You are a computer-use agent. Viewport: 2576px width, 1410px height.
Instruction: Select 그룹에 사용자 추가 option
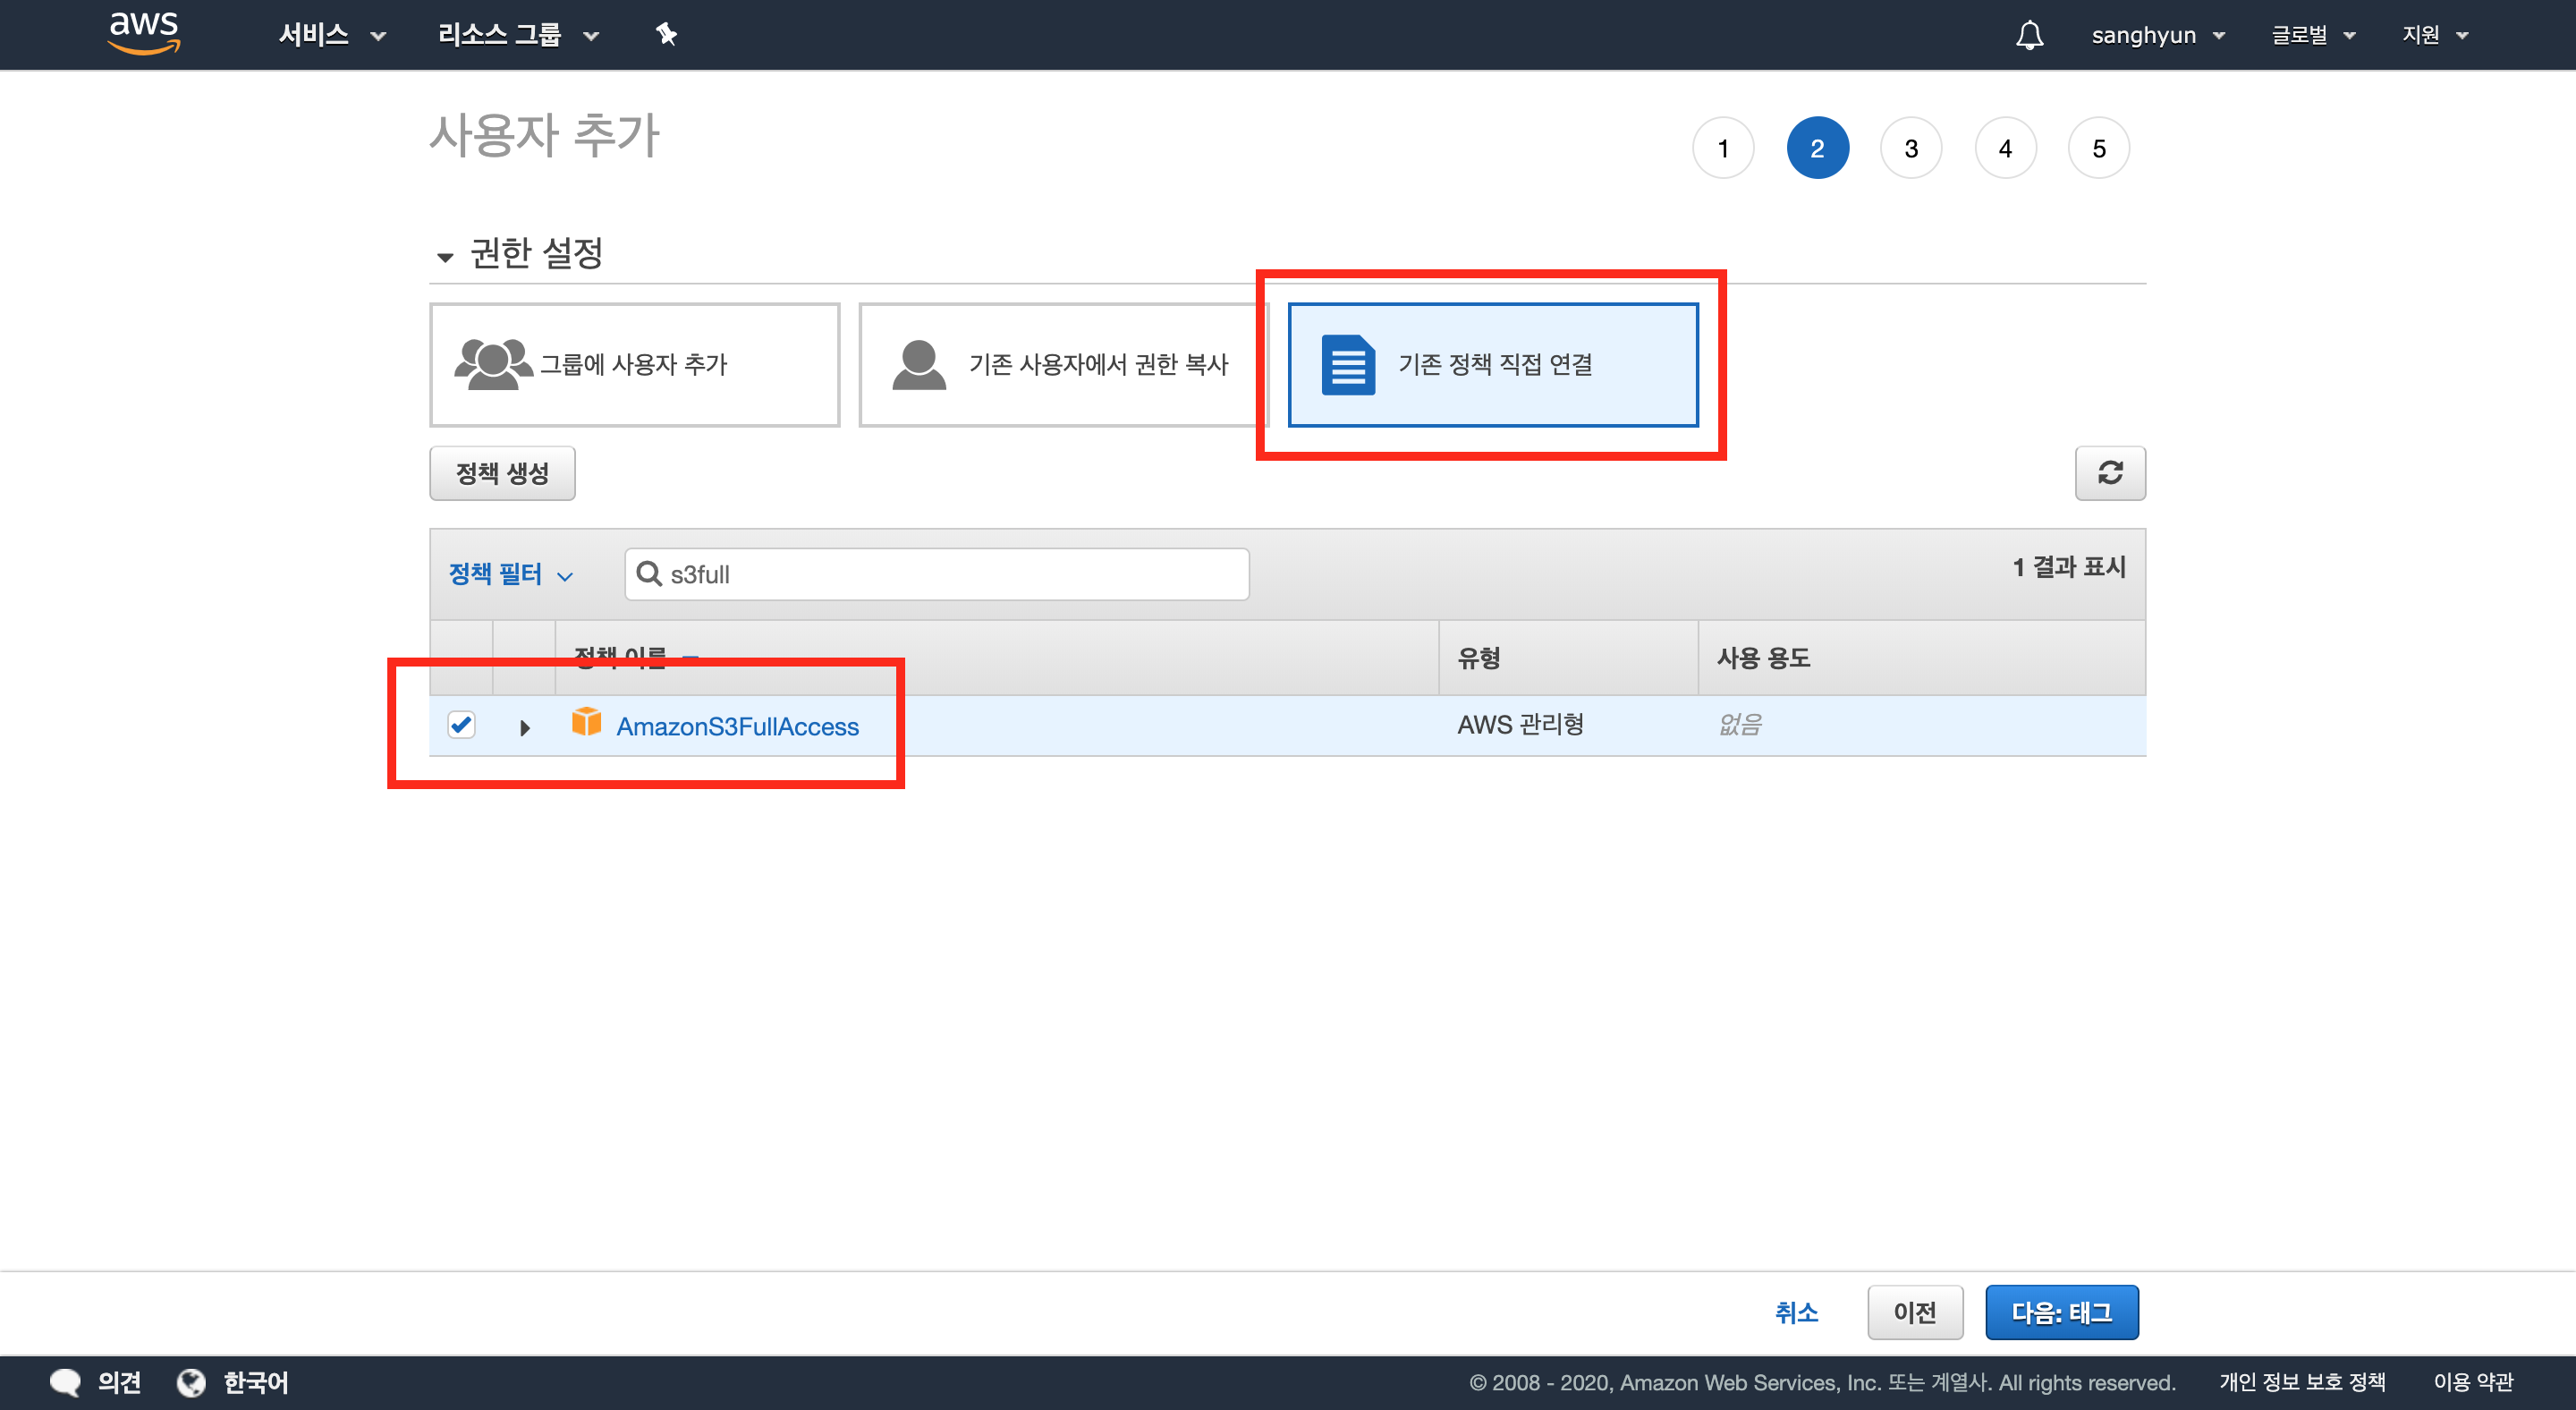coord(634,365)
